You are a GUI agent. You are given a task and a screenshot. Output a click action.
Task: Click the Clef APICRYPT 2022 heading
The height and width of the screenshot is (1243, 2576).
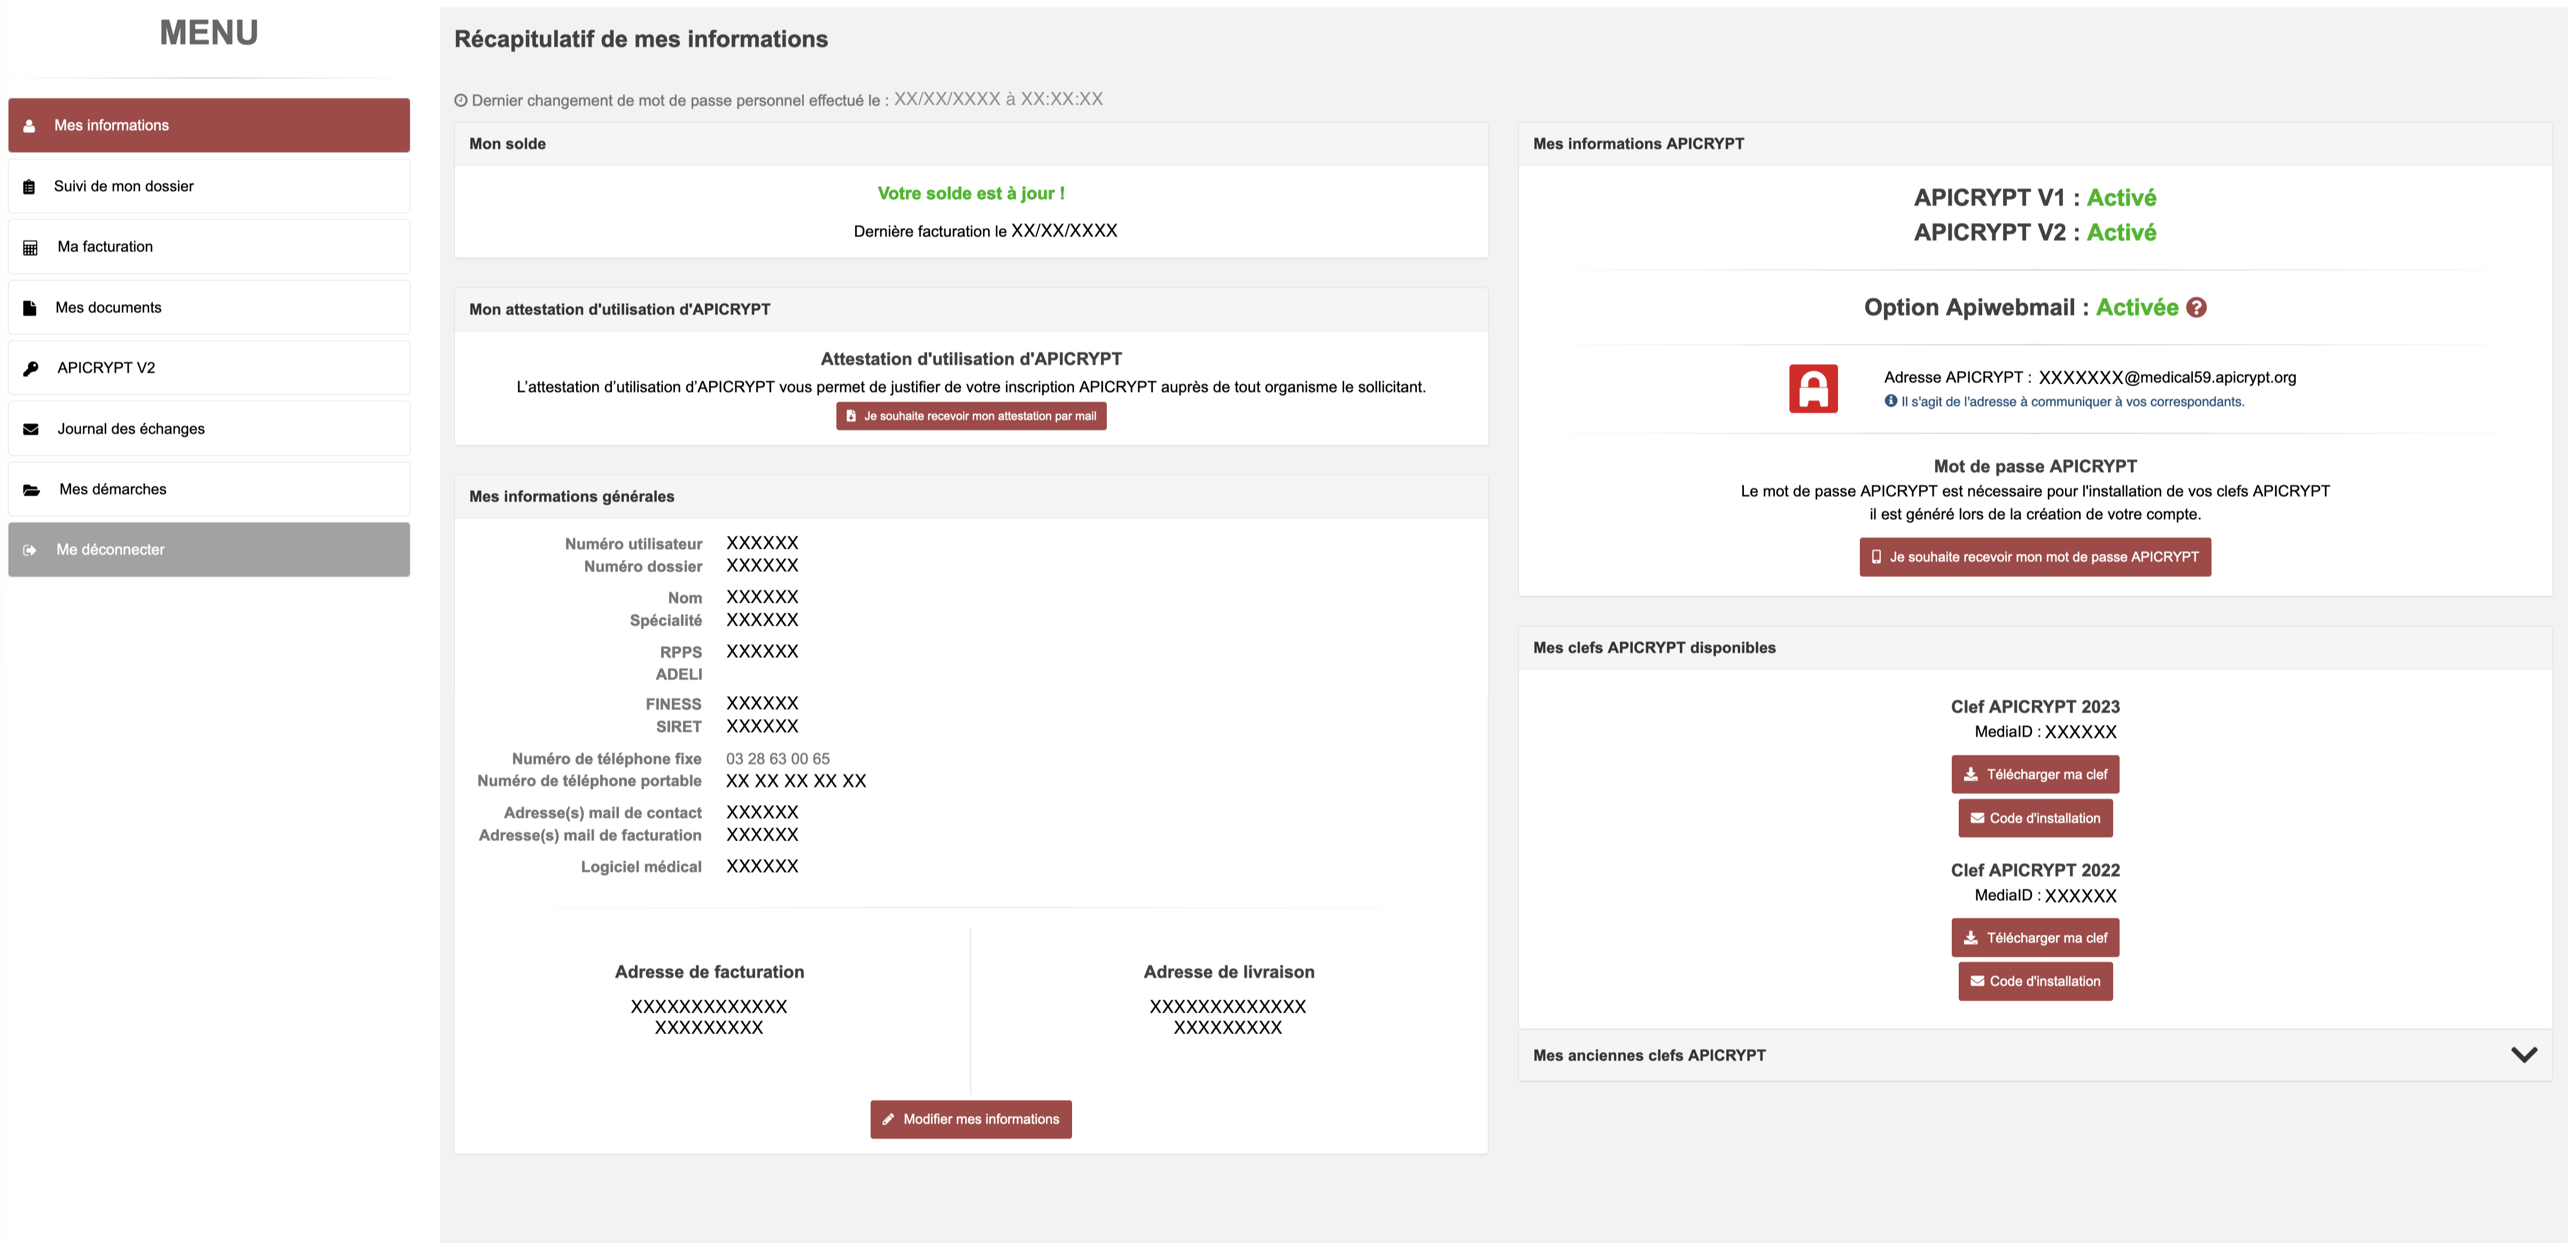point(2035,870)
